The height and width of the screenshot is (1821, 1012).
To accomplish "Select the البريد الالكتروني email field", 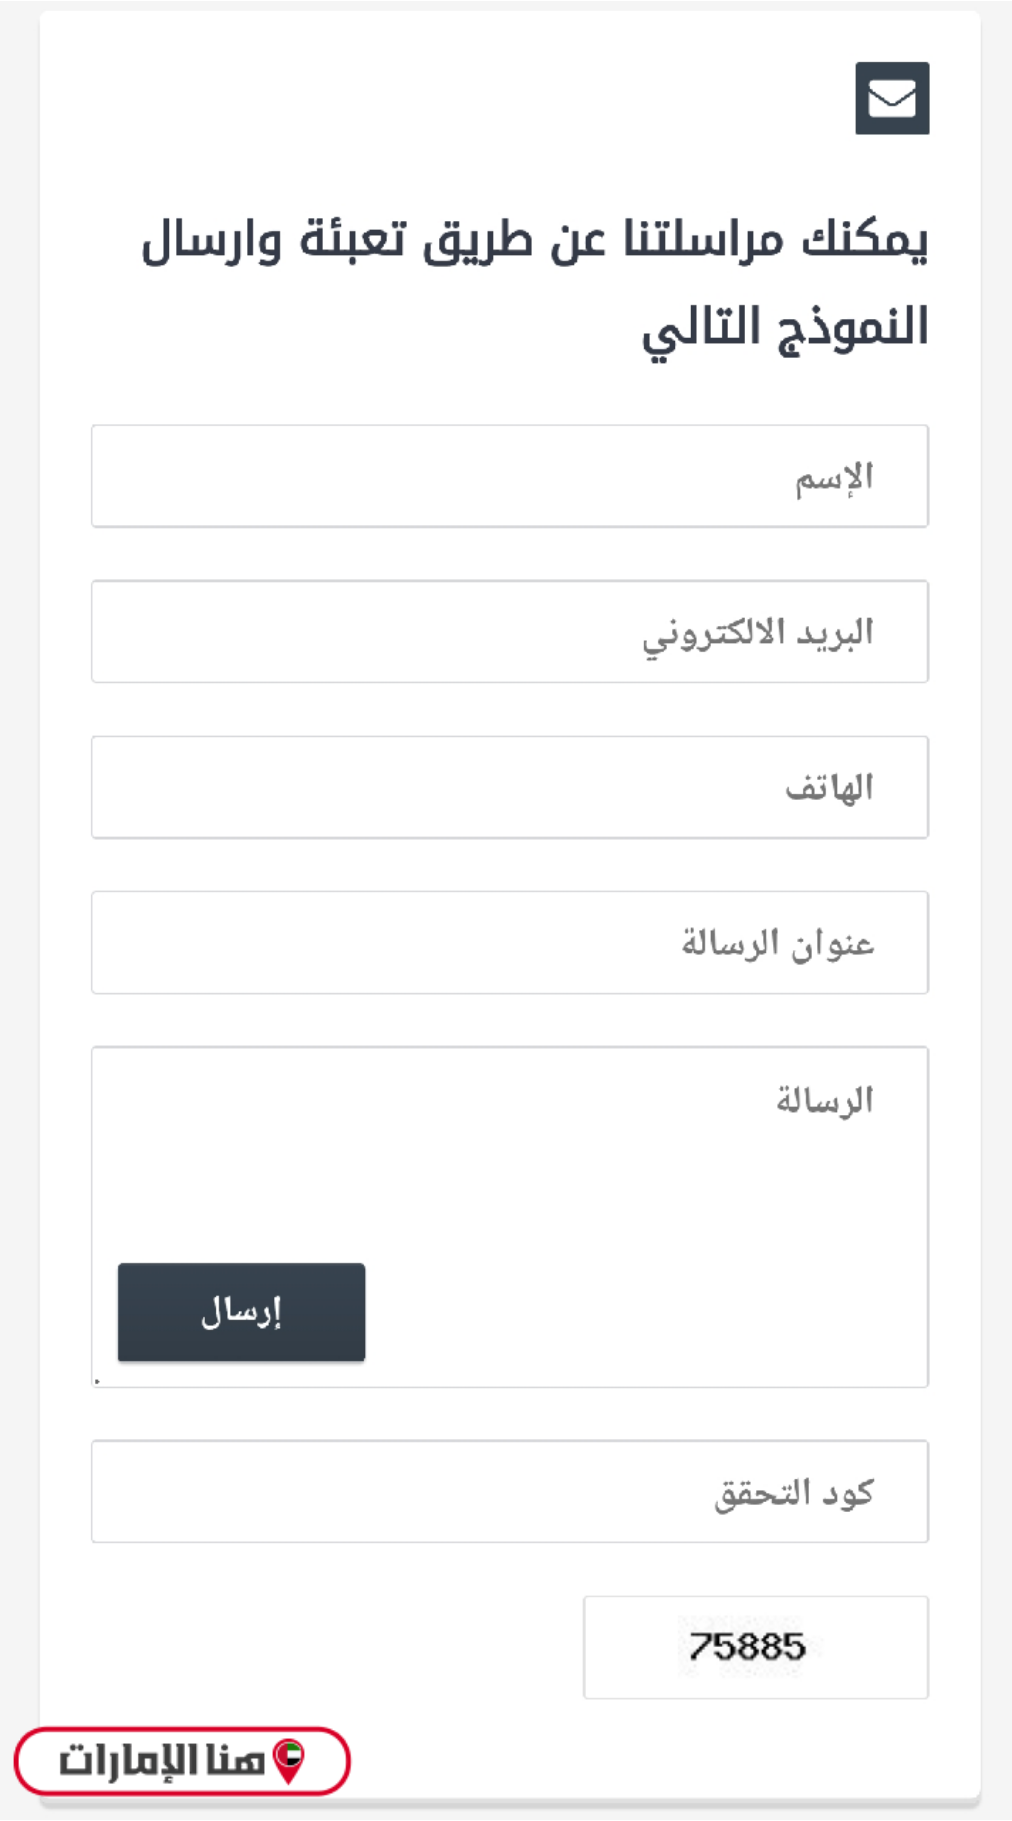I will click(x=509, y=632).
